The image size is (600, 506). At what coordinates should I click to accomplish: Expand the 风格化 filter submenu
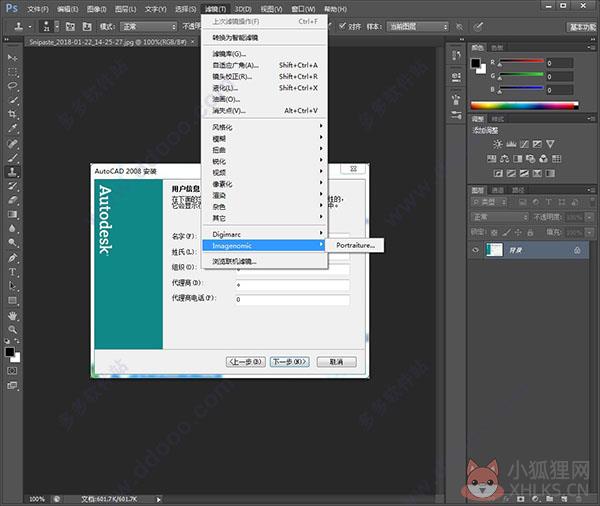coord(265,127)
